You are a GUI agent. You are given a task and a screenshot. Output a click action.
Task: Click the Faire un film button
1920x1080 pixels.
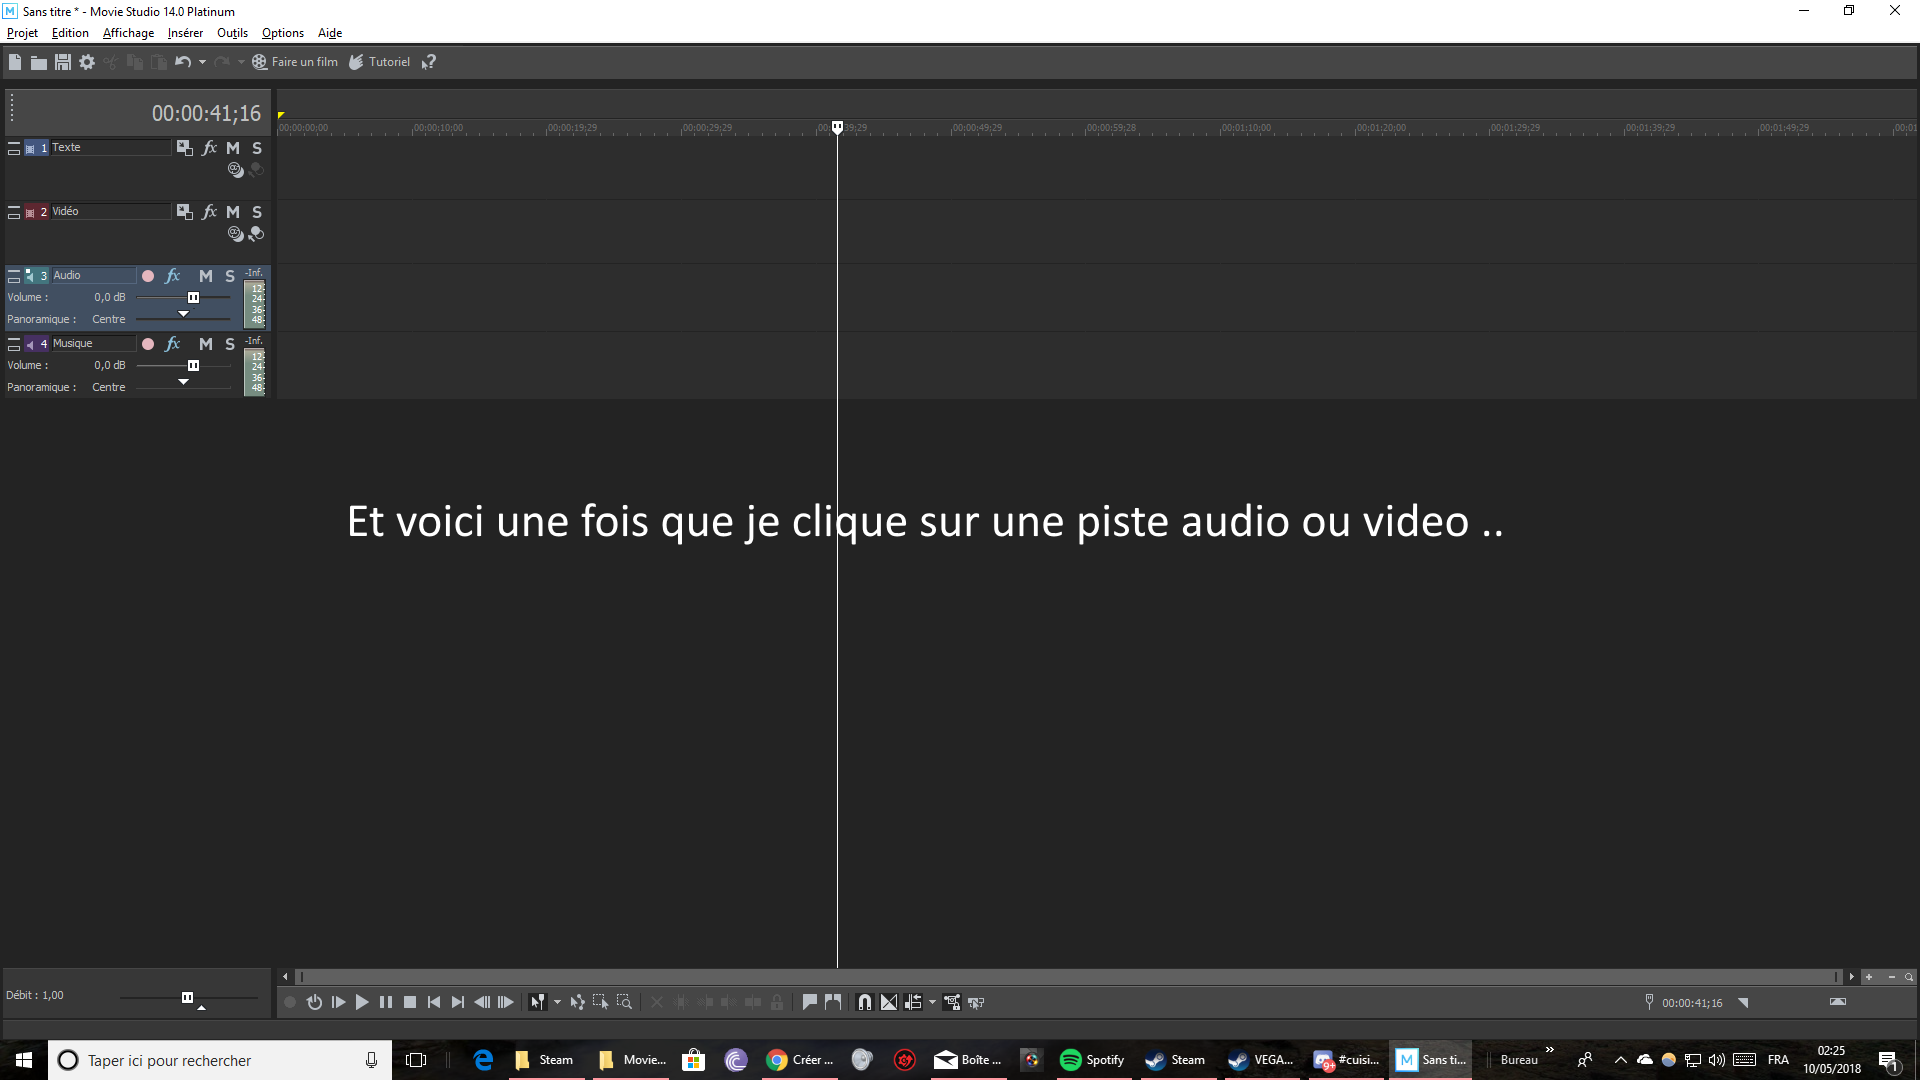tap(295, 62)
